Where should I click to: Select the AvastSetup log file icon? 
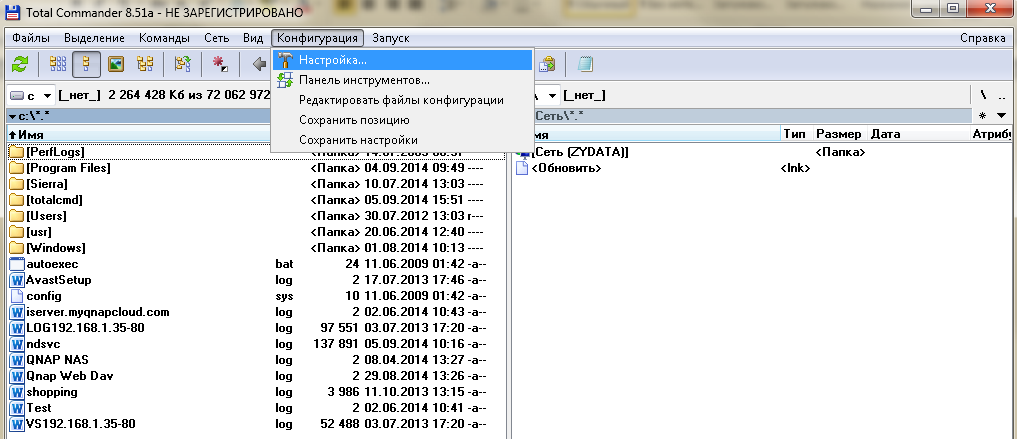coord(17,280)
